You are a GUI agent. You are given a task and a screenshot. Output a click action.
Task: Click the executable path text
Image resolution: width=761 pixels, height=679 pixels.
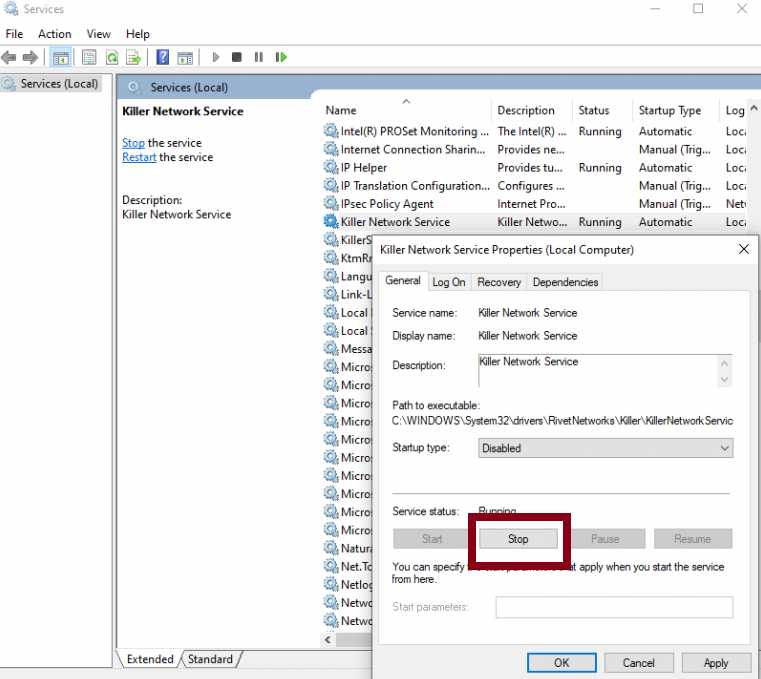coord(562,421)
